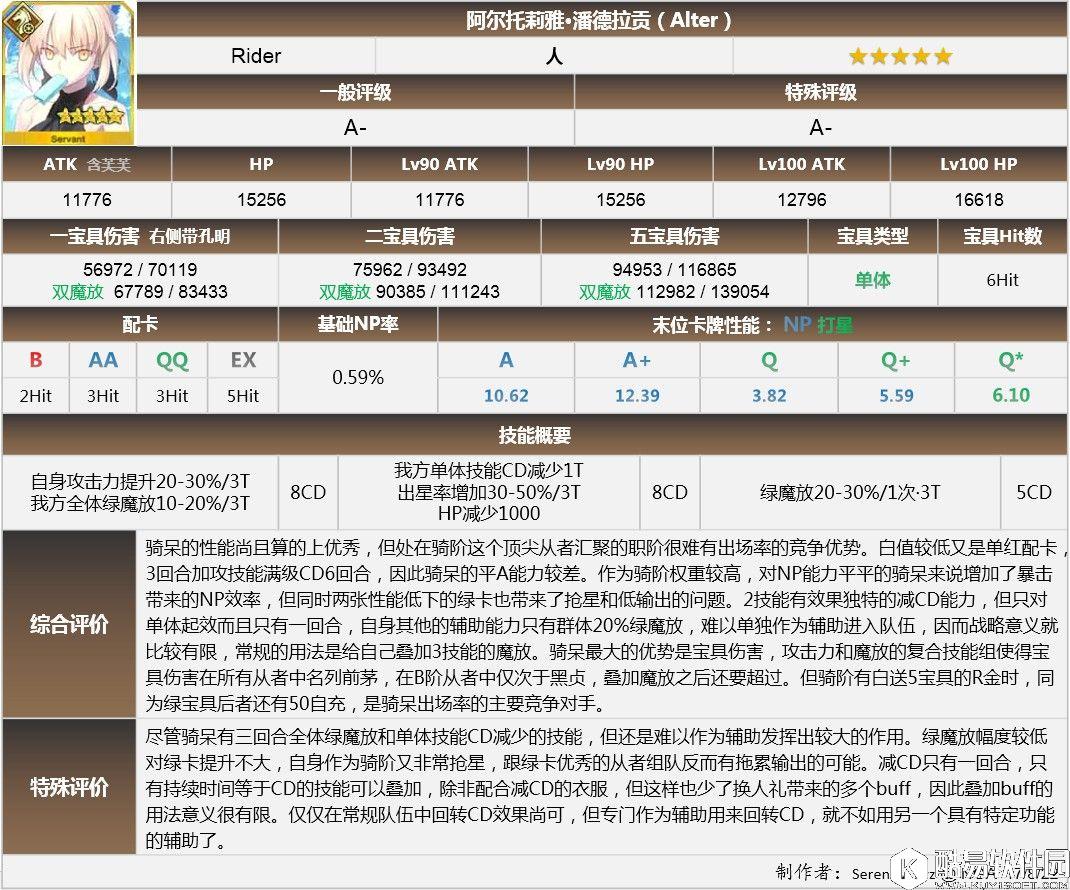Click the Rider class cell

[256, 56]
